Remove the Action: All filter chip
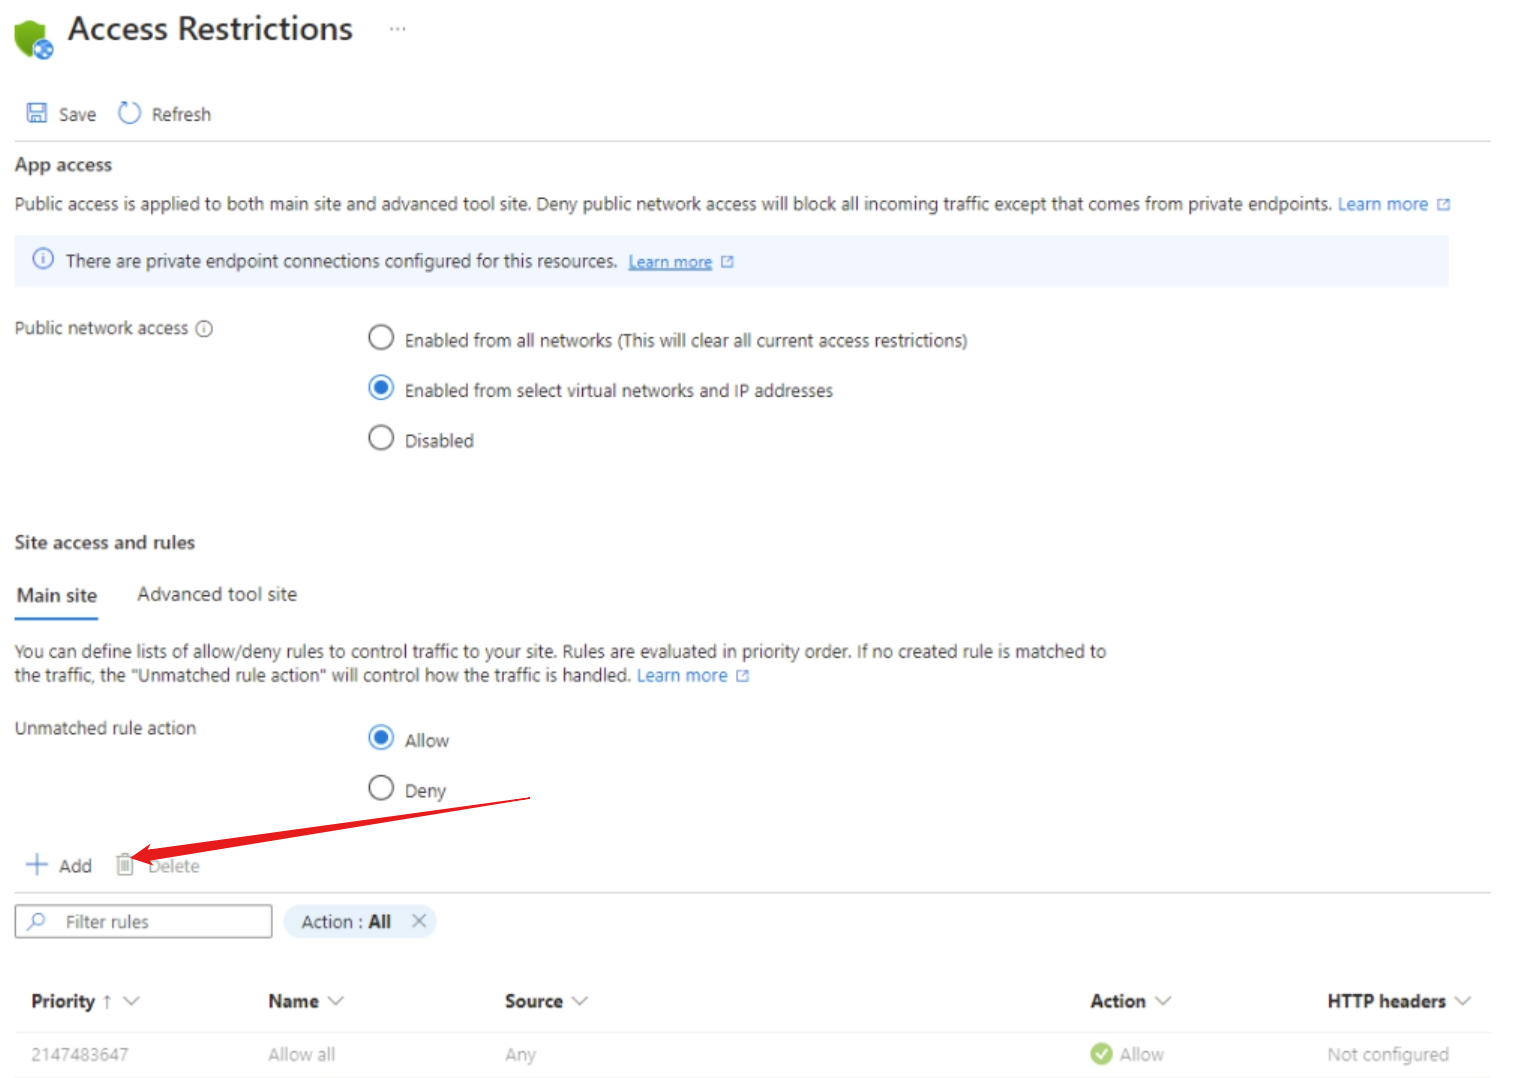Viewport: 1519px width, 1078px height. pyautogui.click(x=419, y=921)
